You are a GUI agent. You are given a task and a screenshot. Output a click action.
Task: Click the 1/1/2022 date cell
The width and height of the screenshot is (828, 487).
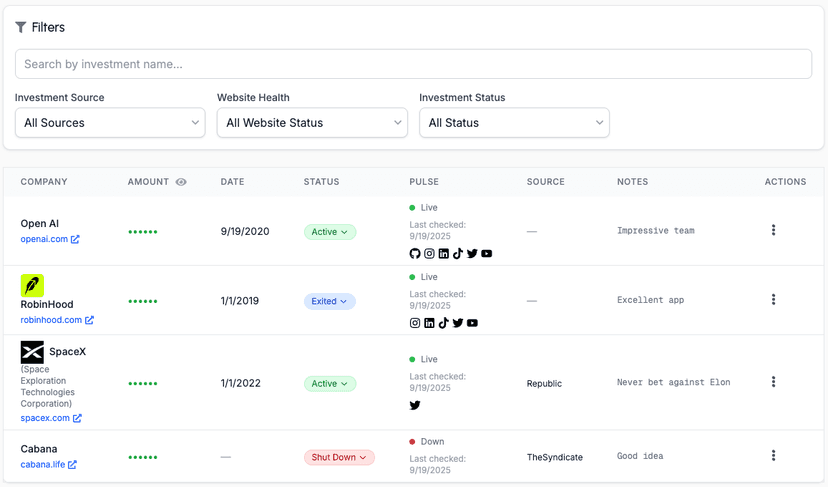coord(241,383)
